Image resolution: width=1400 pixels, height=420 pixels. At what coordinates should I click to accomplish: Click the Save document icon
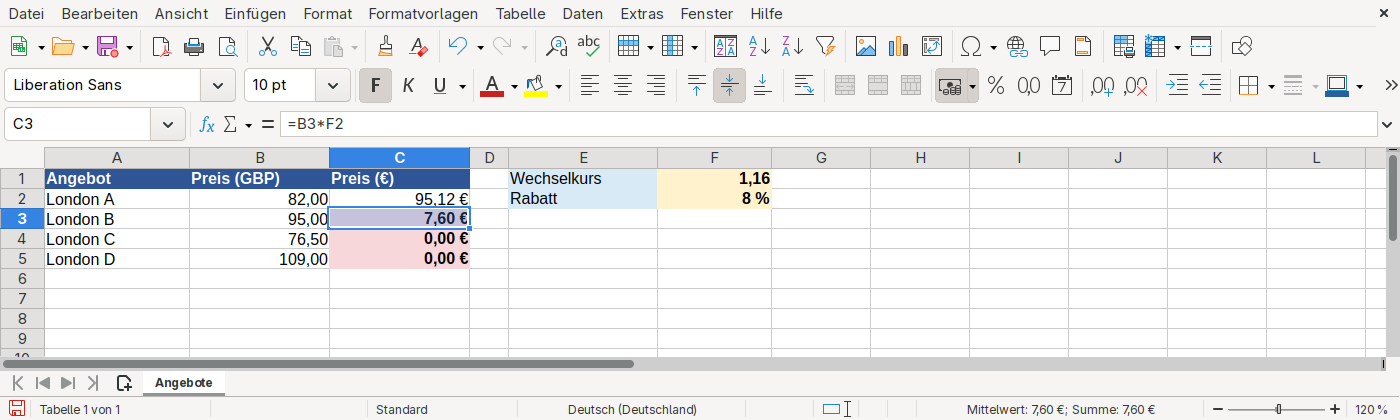107,46
